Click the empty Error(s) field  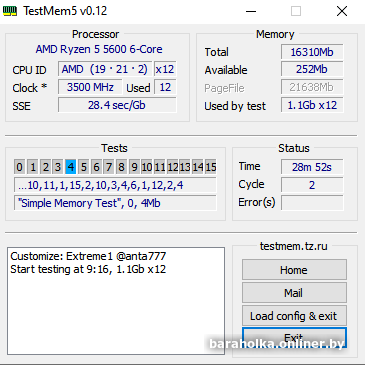coord(312,203)
